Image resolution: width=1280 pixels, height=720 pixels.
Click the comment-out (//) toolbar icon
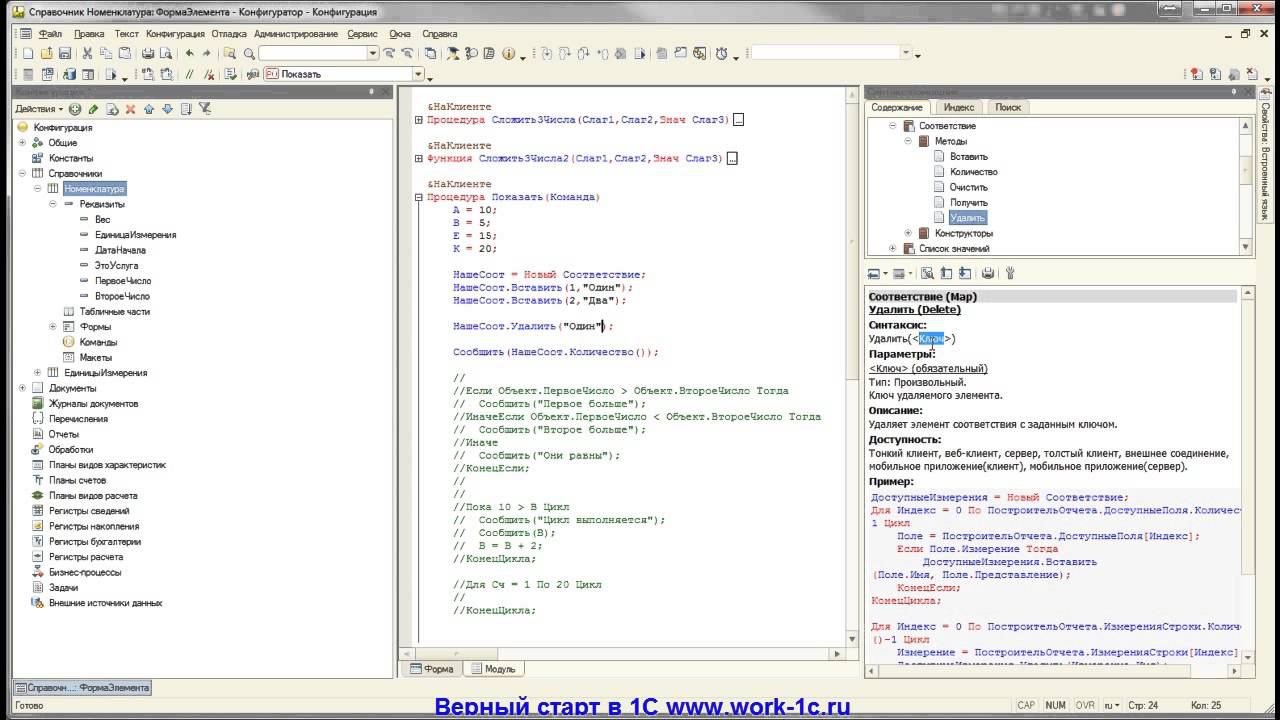point(188,74)
